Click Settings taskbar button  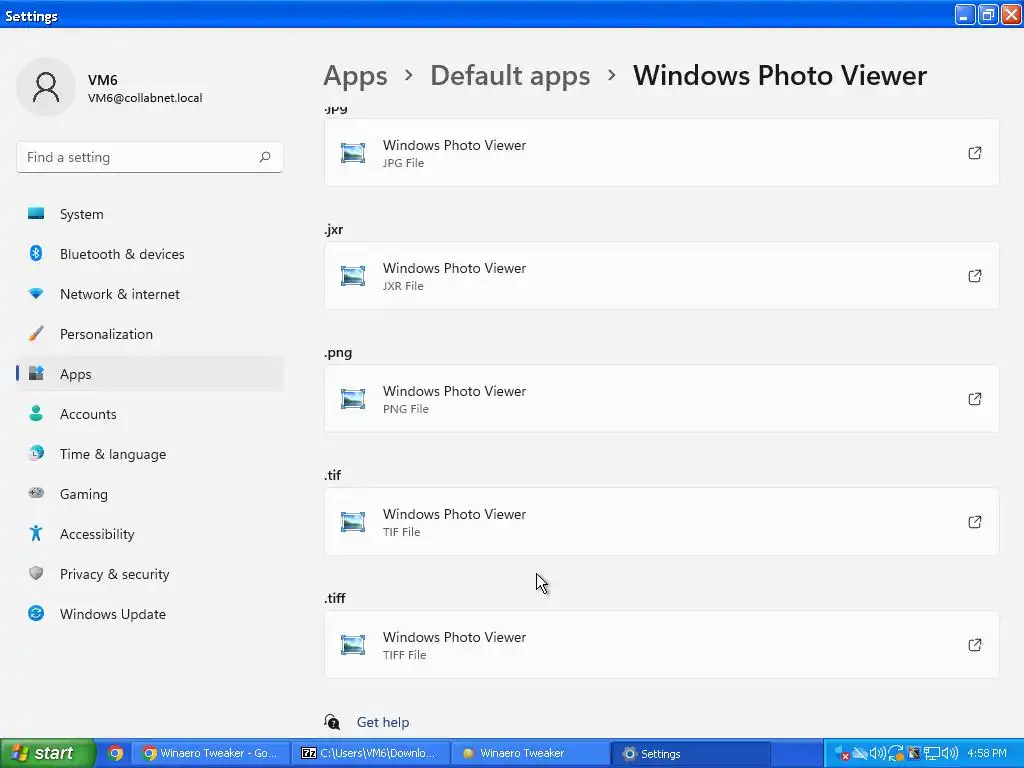click(690, 753)
